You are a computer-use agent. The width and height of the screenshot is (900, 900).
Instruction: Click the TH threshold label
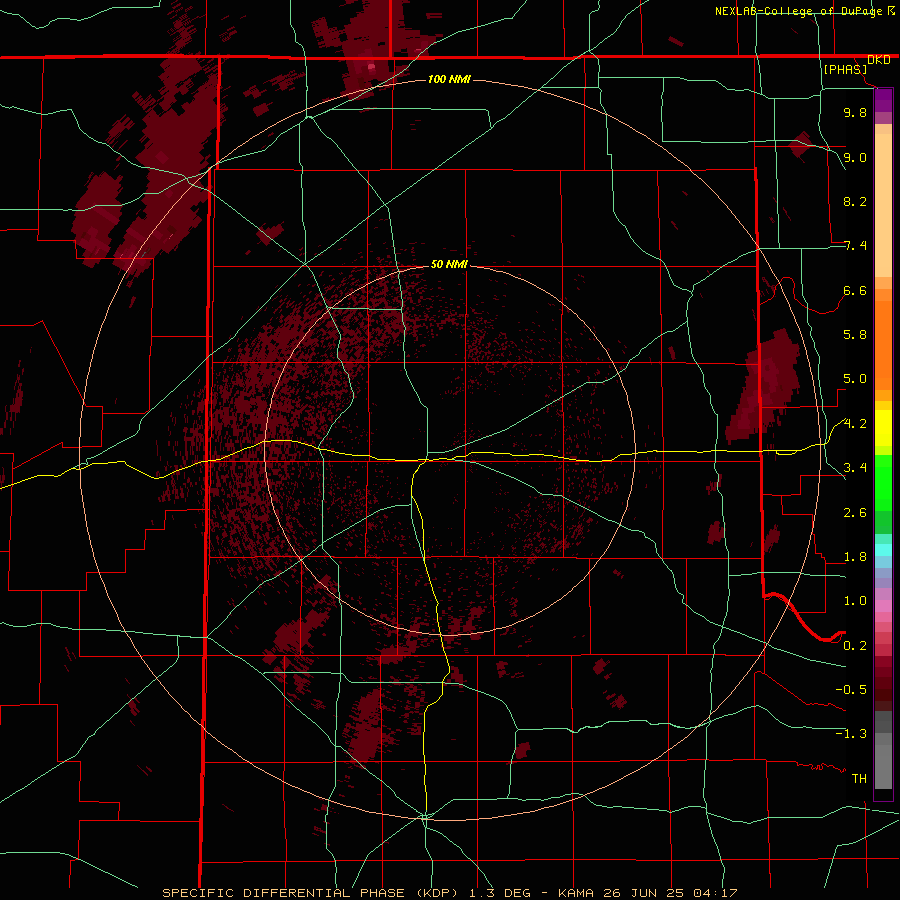pyautogui.click(x=859, y=779)
